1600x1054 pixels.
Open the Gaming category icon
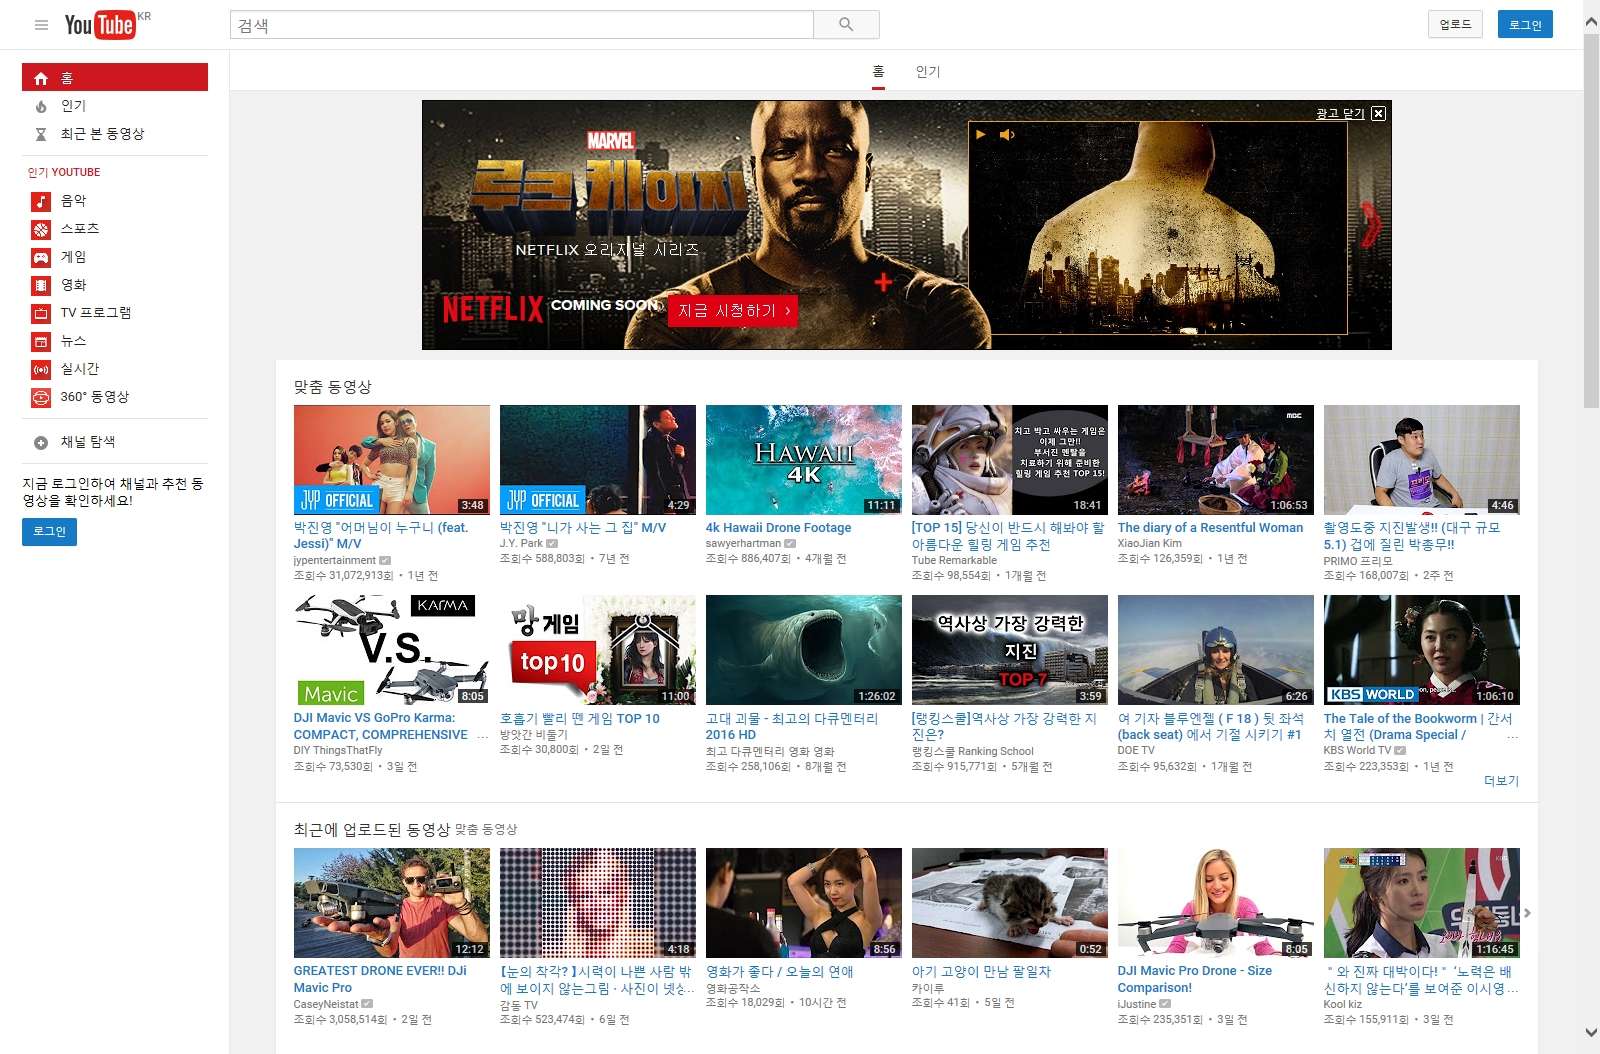click(41, 257)
